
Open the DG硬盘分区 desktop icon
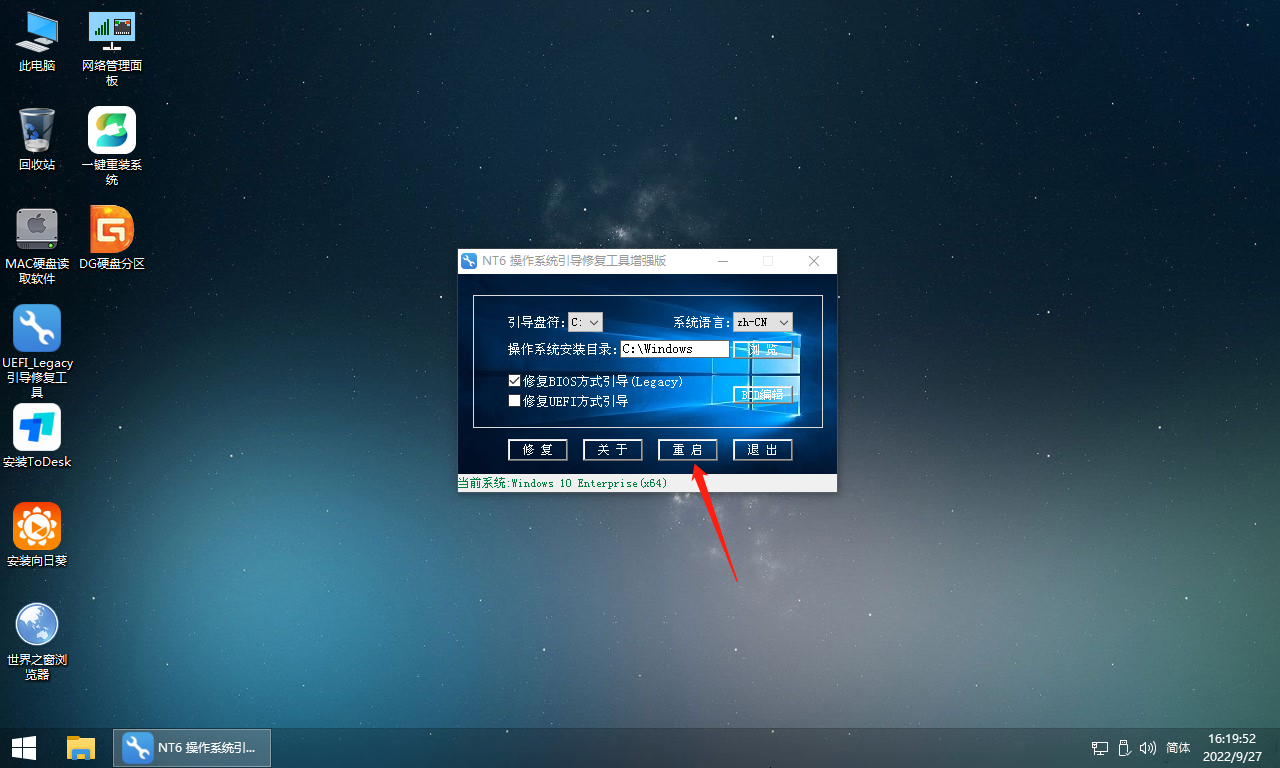pos(112,230)
